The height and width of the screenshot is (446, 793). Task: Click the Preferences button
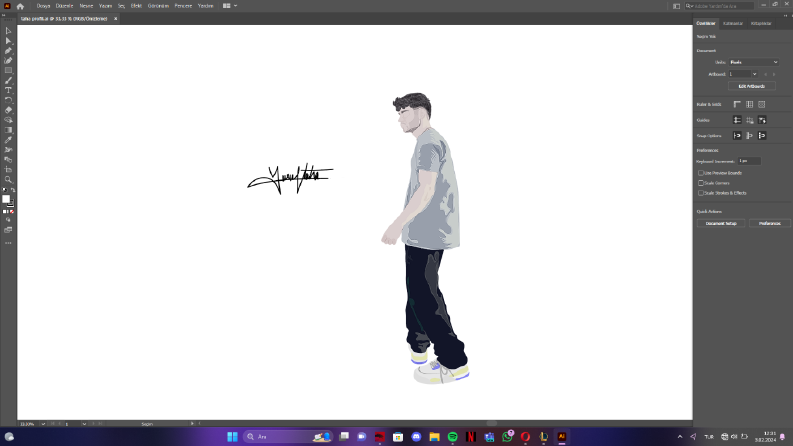(x=769, y=224)
